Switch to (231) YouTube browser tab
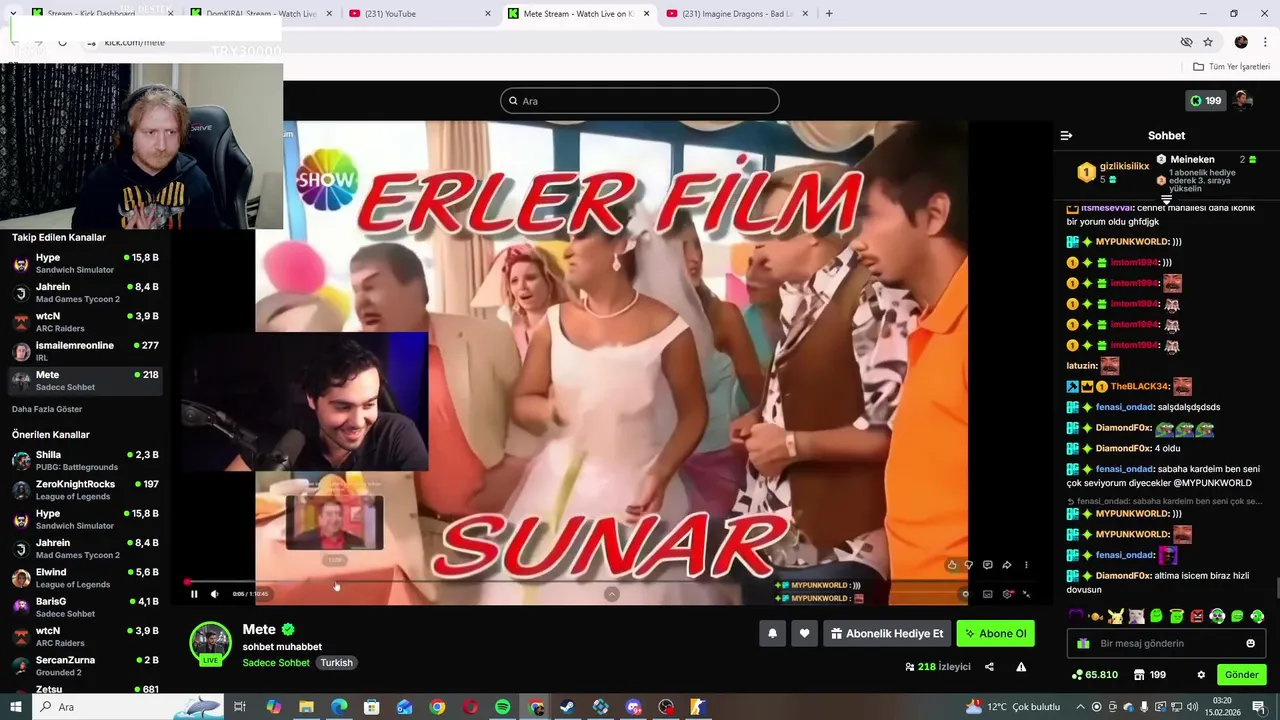 click(x=418, y=14)
